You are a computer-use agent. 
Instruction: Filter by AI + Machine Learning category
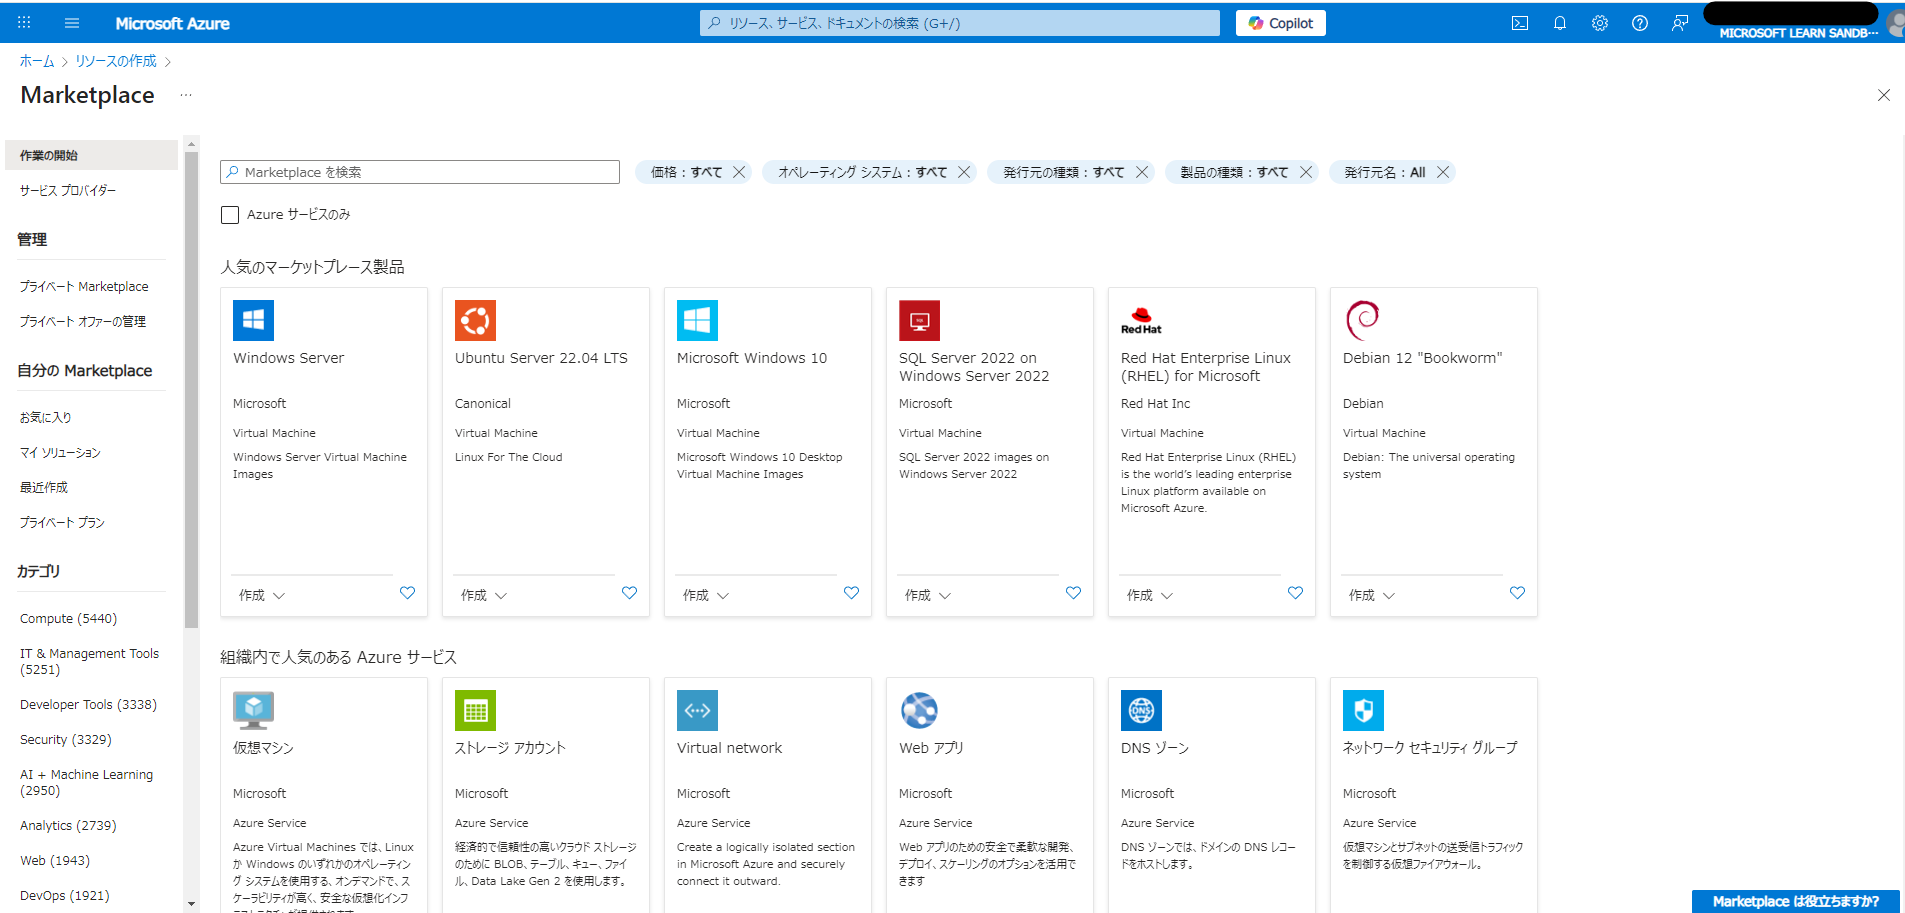click(x=86, y=782)
